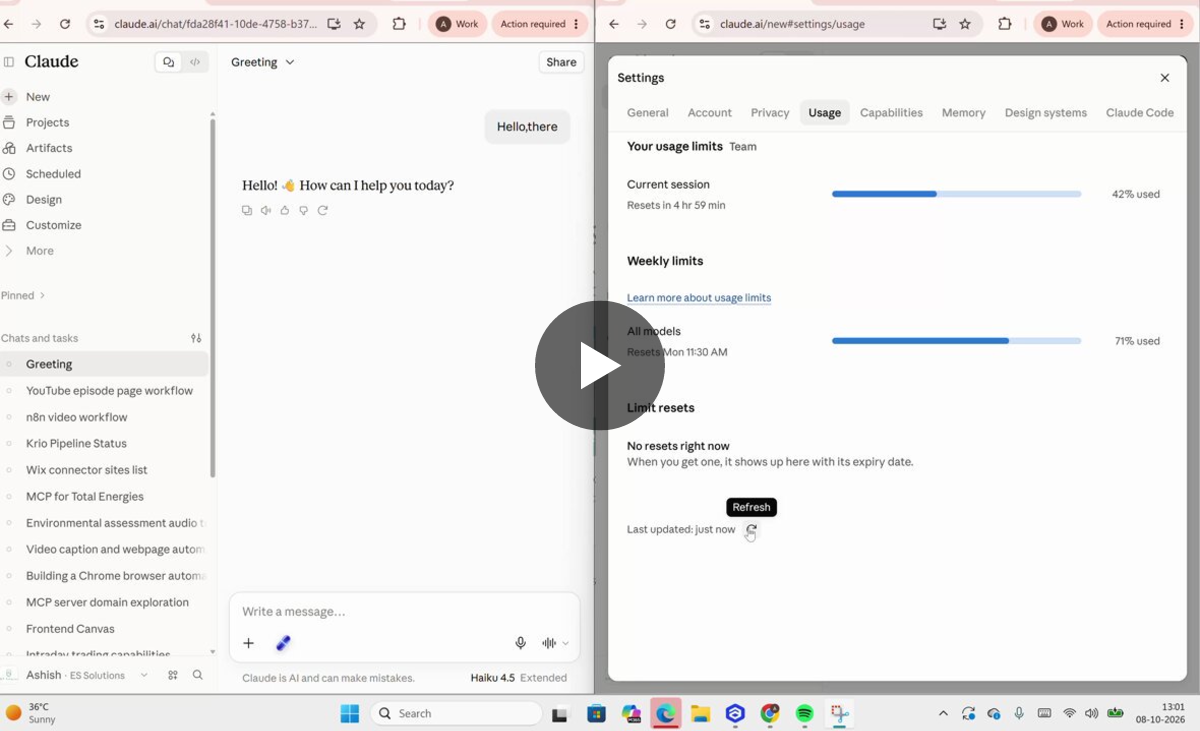Click the plus icon in the message composer
Image resolution: width=1200 pixels, height=731 pixels.
click(249, 643)
